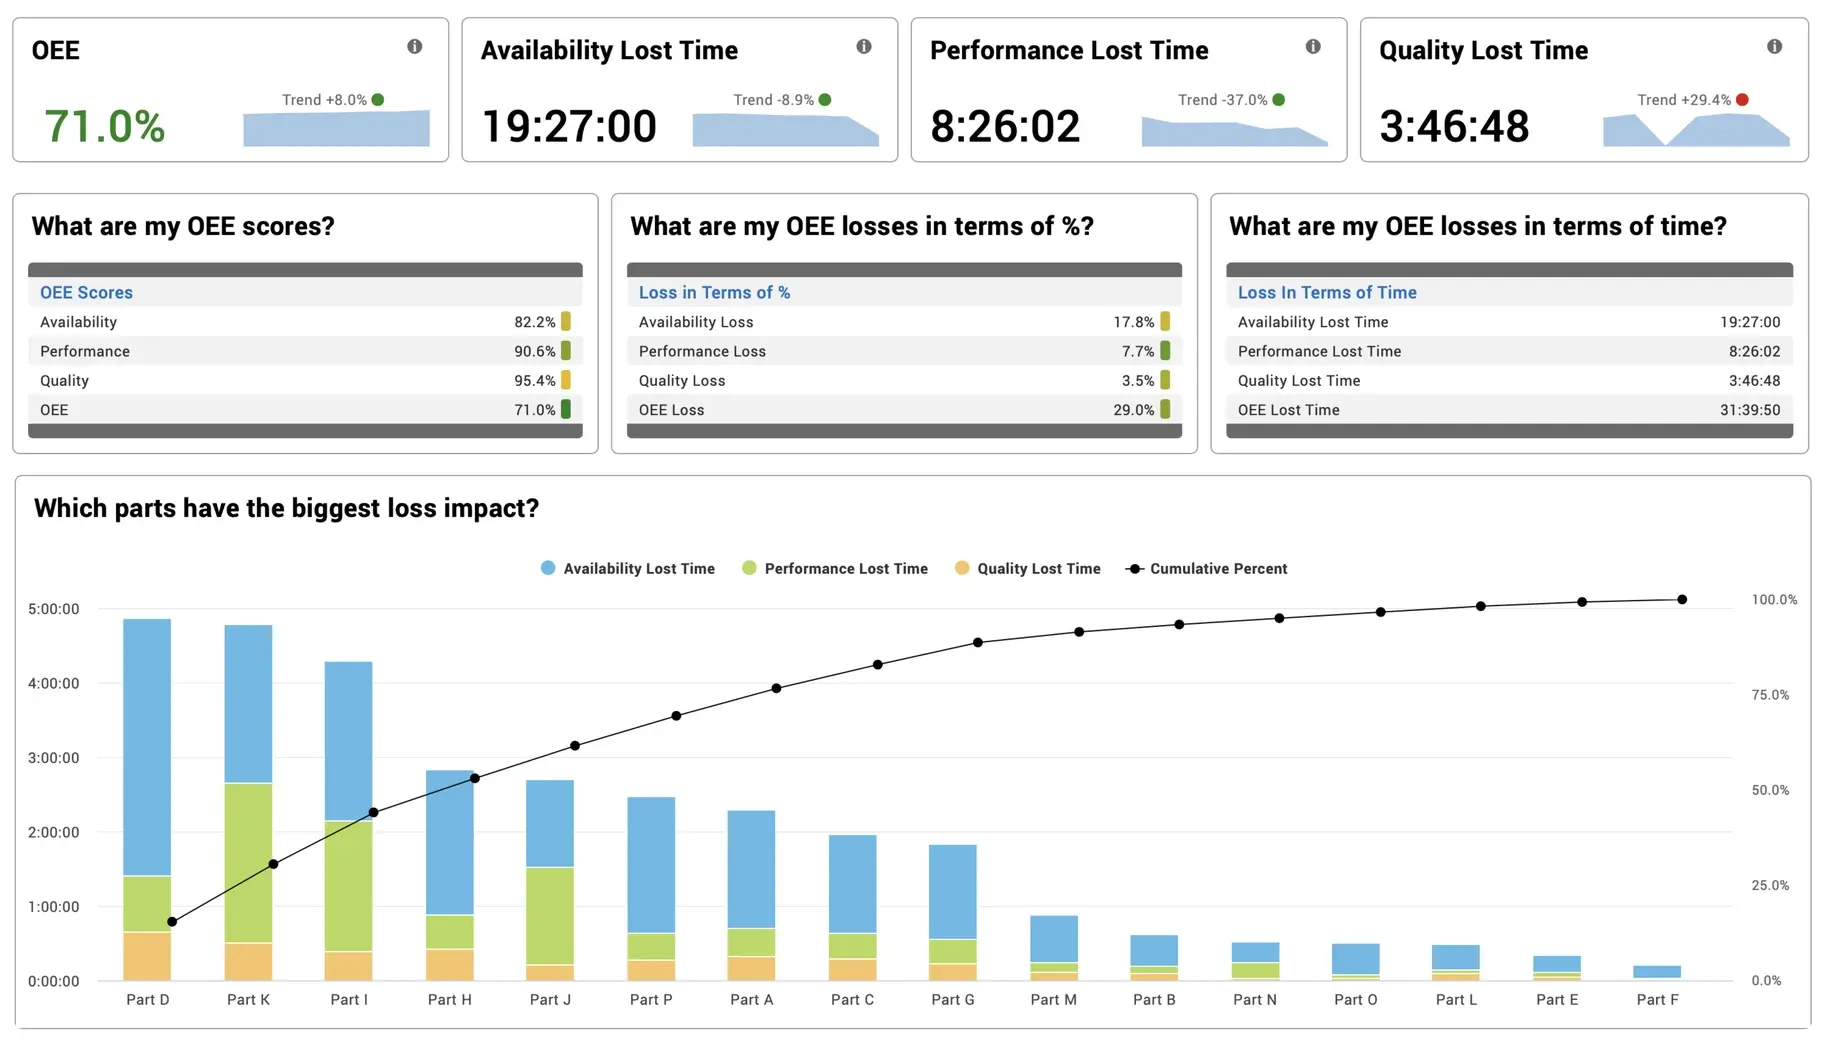Image resolution: width=1832 pixels, height=1045 pixels.
Task: Toggle Performance Lost Time legend series
Action: (835, 568)
